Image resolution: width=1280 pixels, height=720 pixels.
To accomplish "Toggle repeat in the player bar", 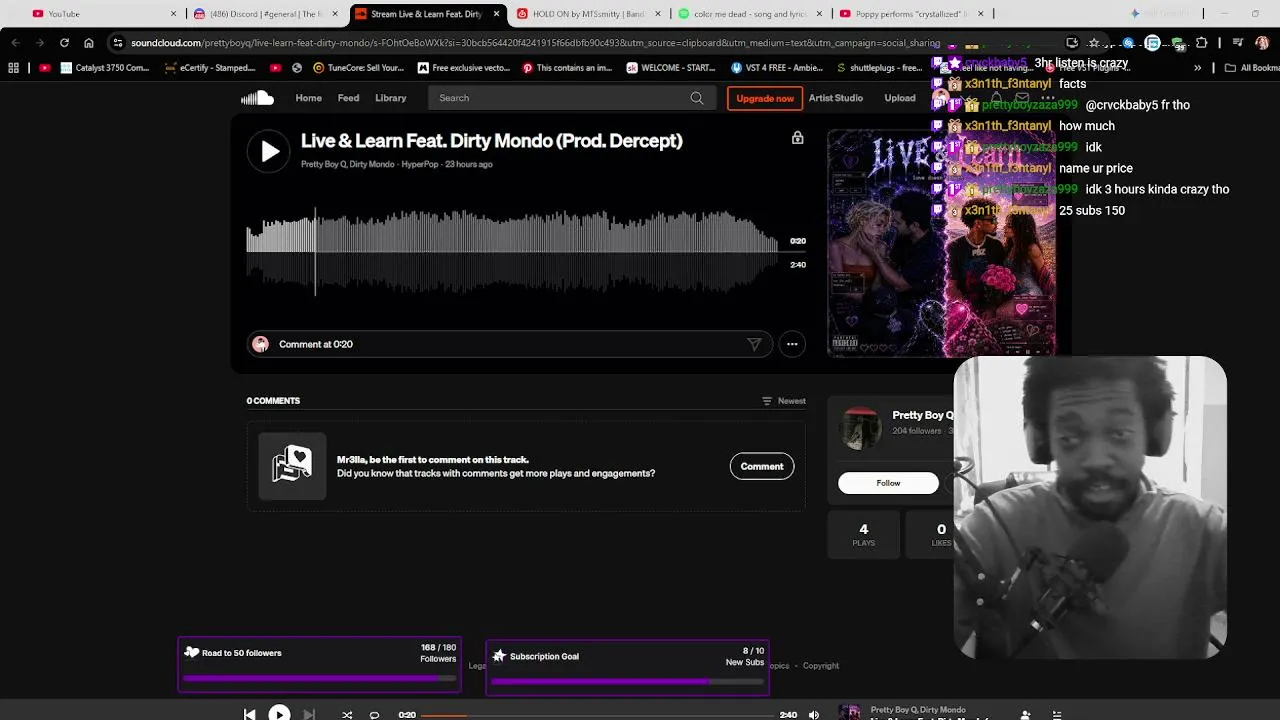I will point(374,715).
